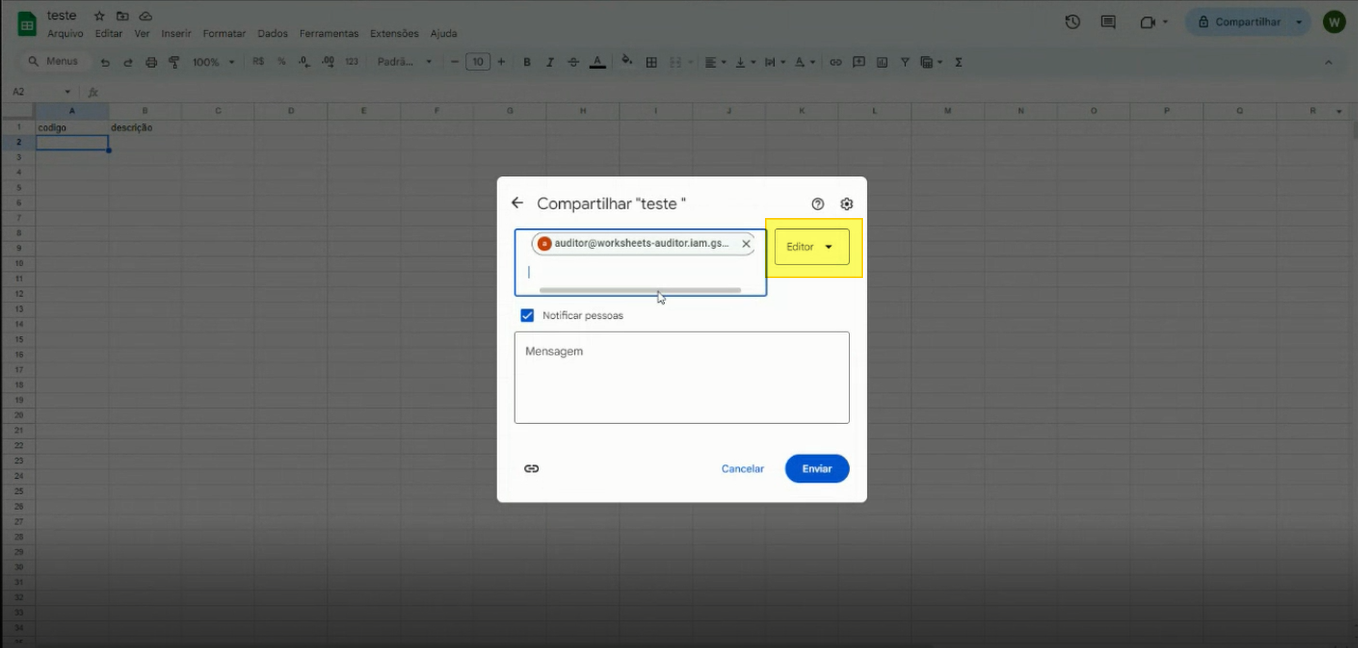Viewport: 1358px width, 648px height.
Task: Increase decimal places
Action: (x=328, y=62)
